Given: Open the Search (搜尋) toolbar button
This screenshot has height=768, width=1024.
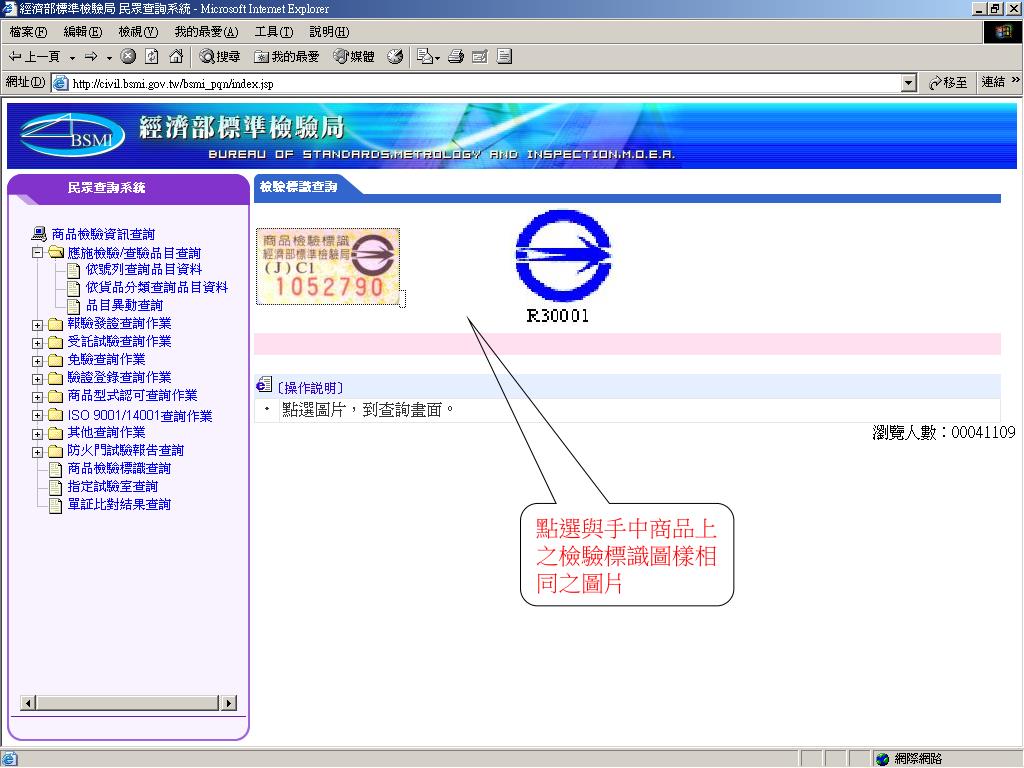Looking at the screenshot, I should [219, 57].
